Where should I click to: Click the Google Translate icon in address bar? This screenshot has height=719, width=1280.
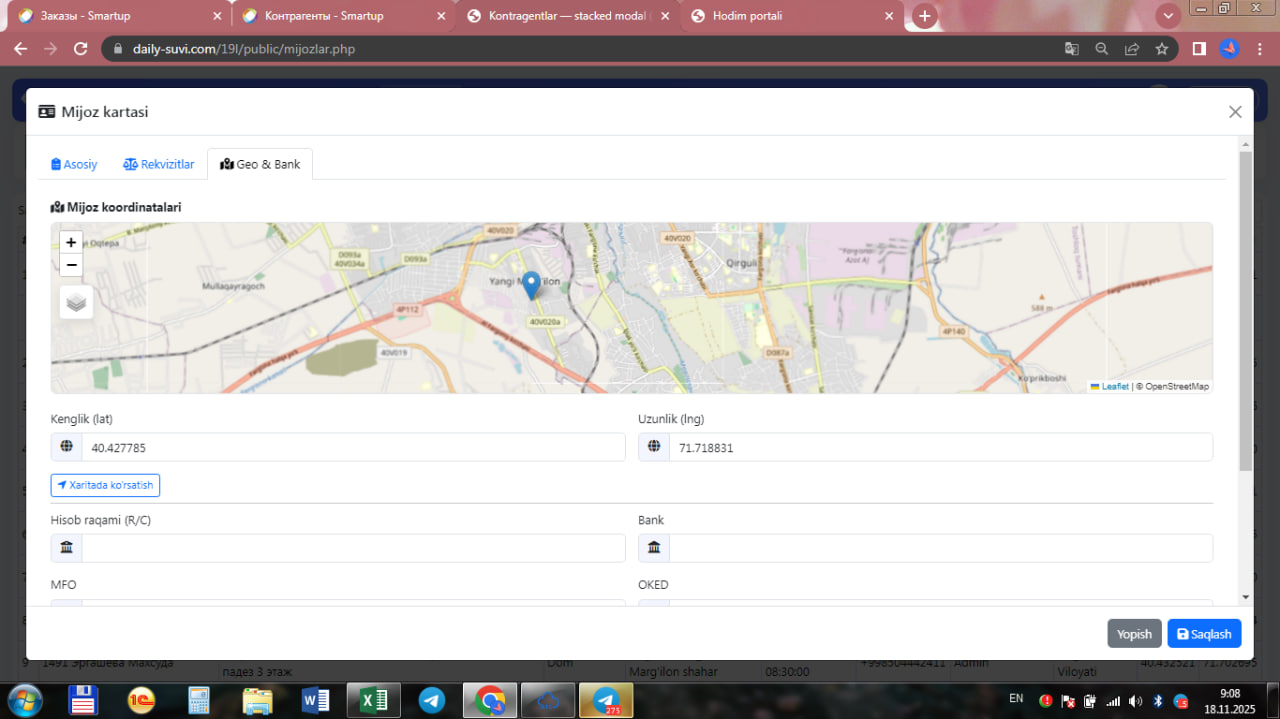[1071, 48]
